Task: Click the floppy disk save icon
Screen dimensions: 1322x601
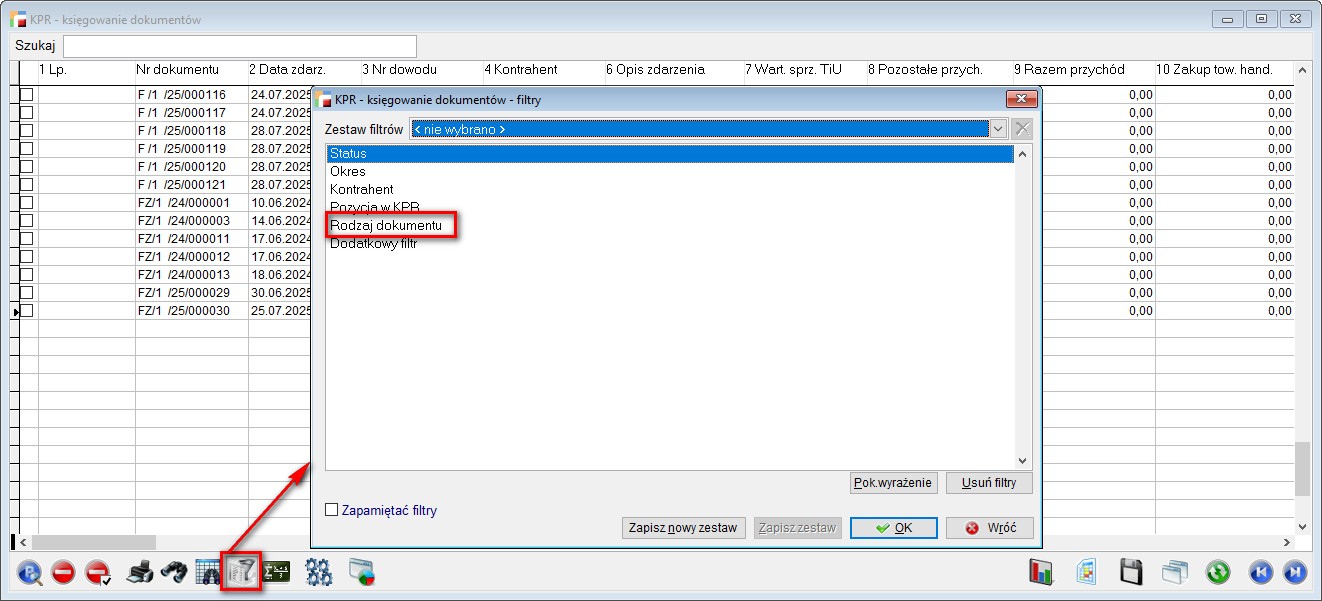Action: [1130, 572]
